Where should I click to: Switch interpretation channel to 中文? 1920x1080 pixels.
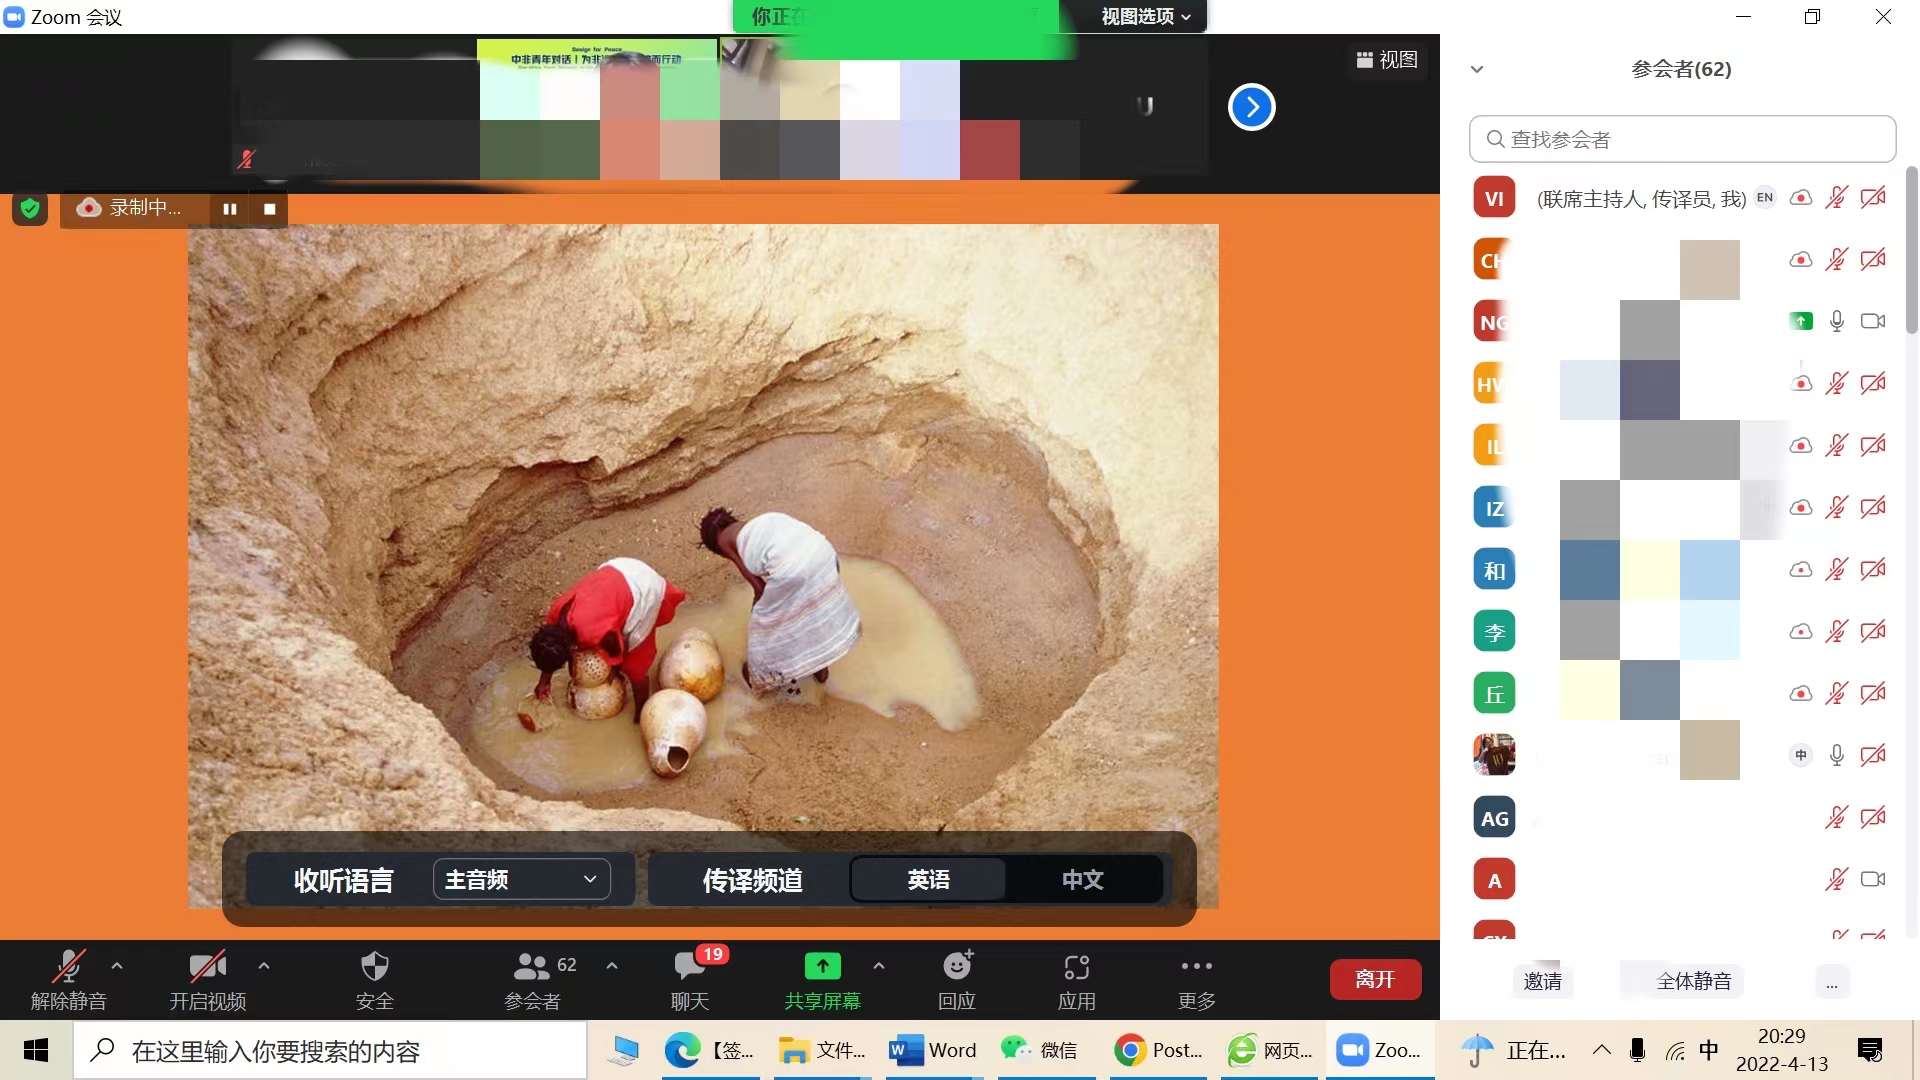tap(1082, 880)
